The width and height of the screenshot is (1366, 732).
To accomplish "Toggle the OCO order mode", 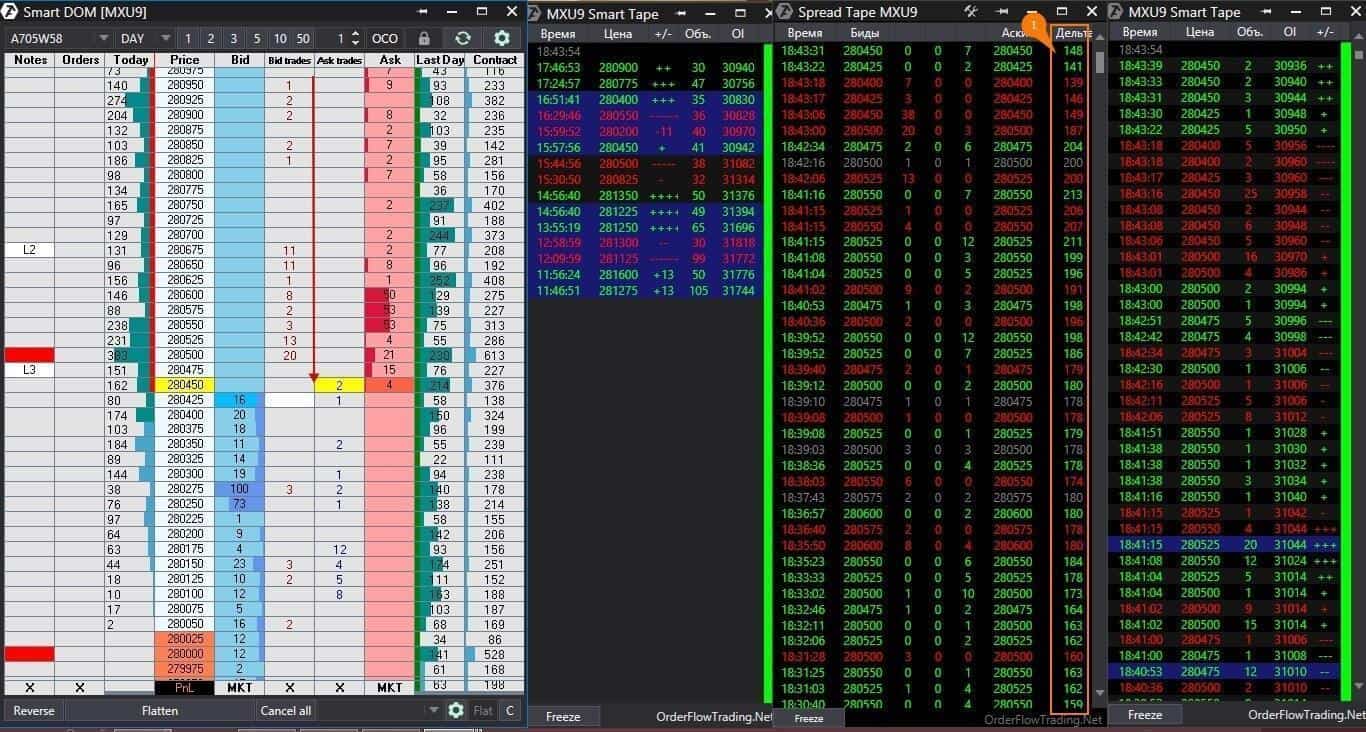I will (x=384, y=38).
